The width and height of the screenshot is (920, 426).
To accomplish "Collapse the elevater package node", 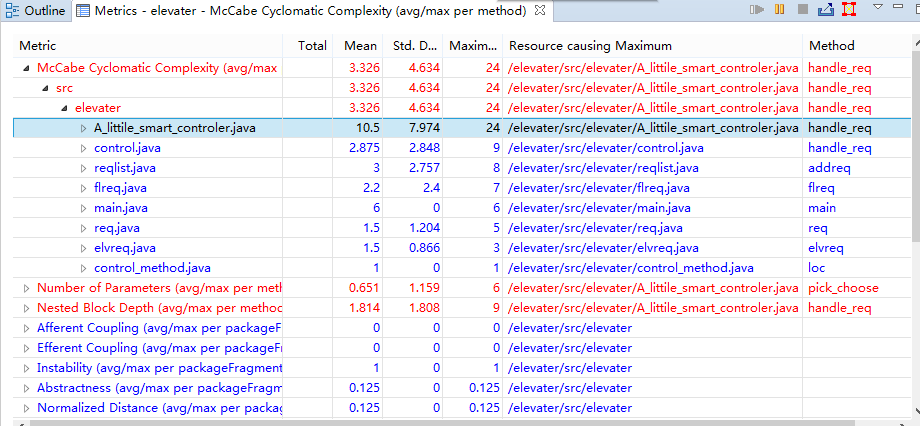I will [63, 108].
